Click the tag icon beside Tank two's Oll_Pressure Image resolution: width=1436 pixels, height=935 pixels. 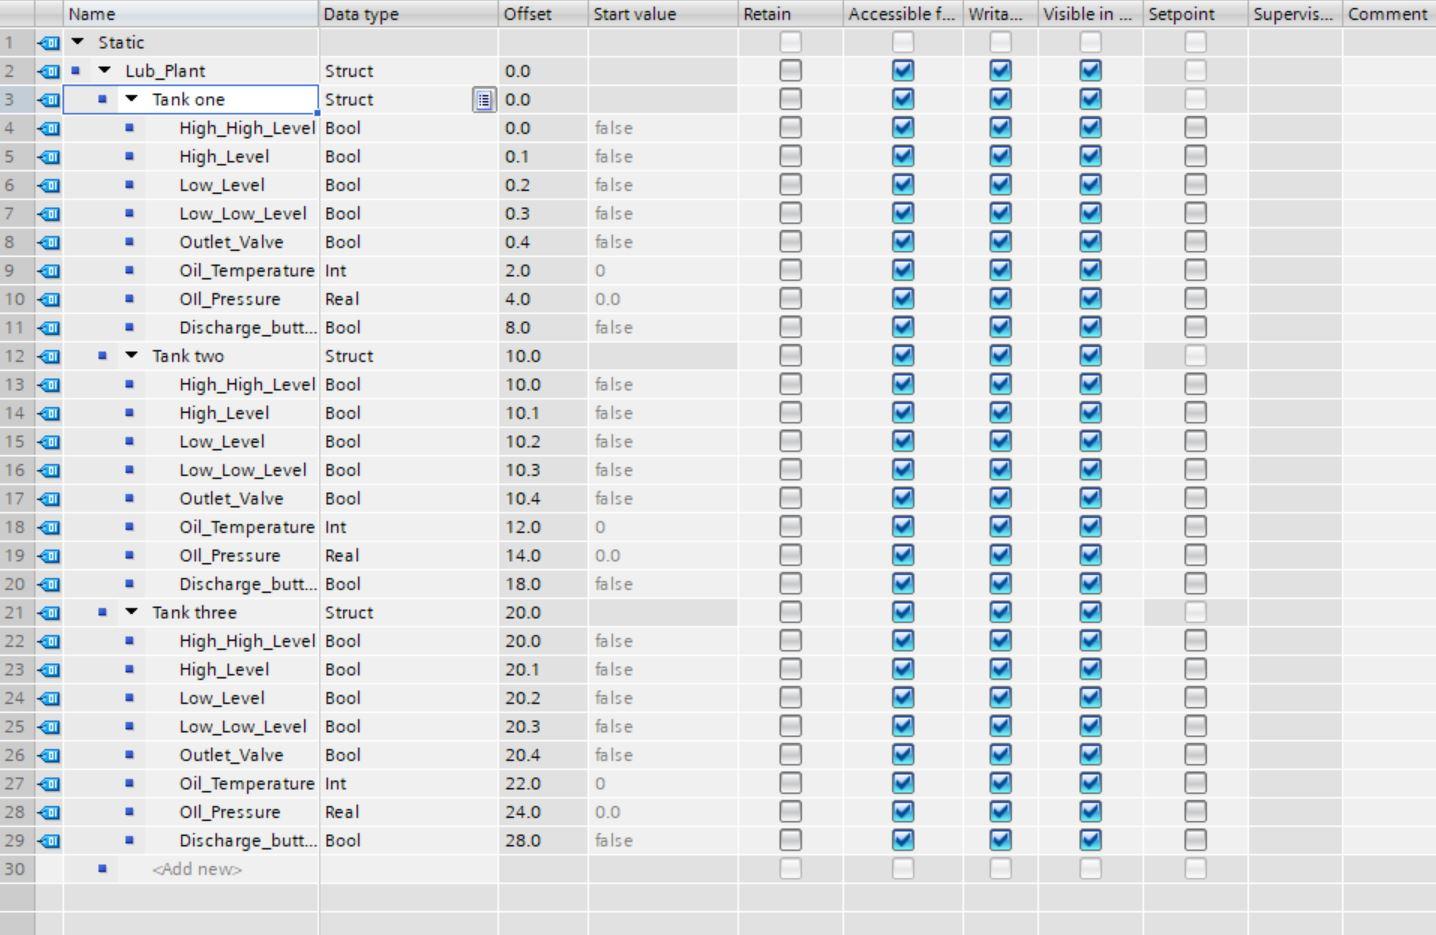tap(48, 555)
